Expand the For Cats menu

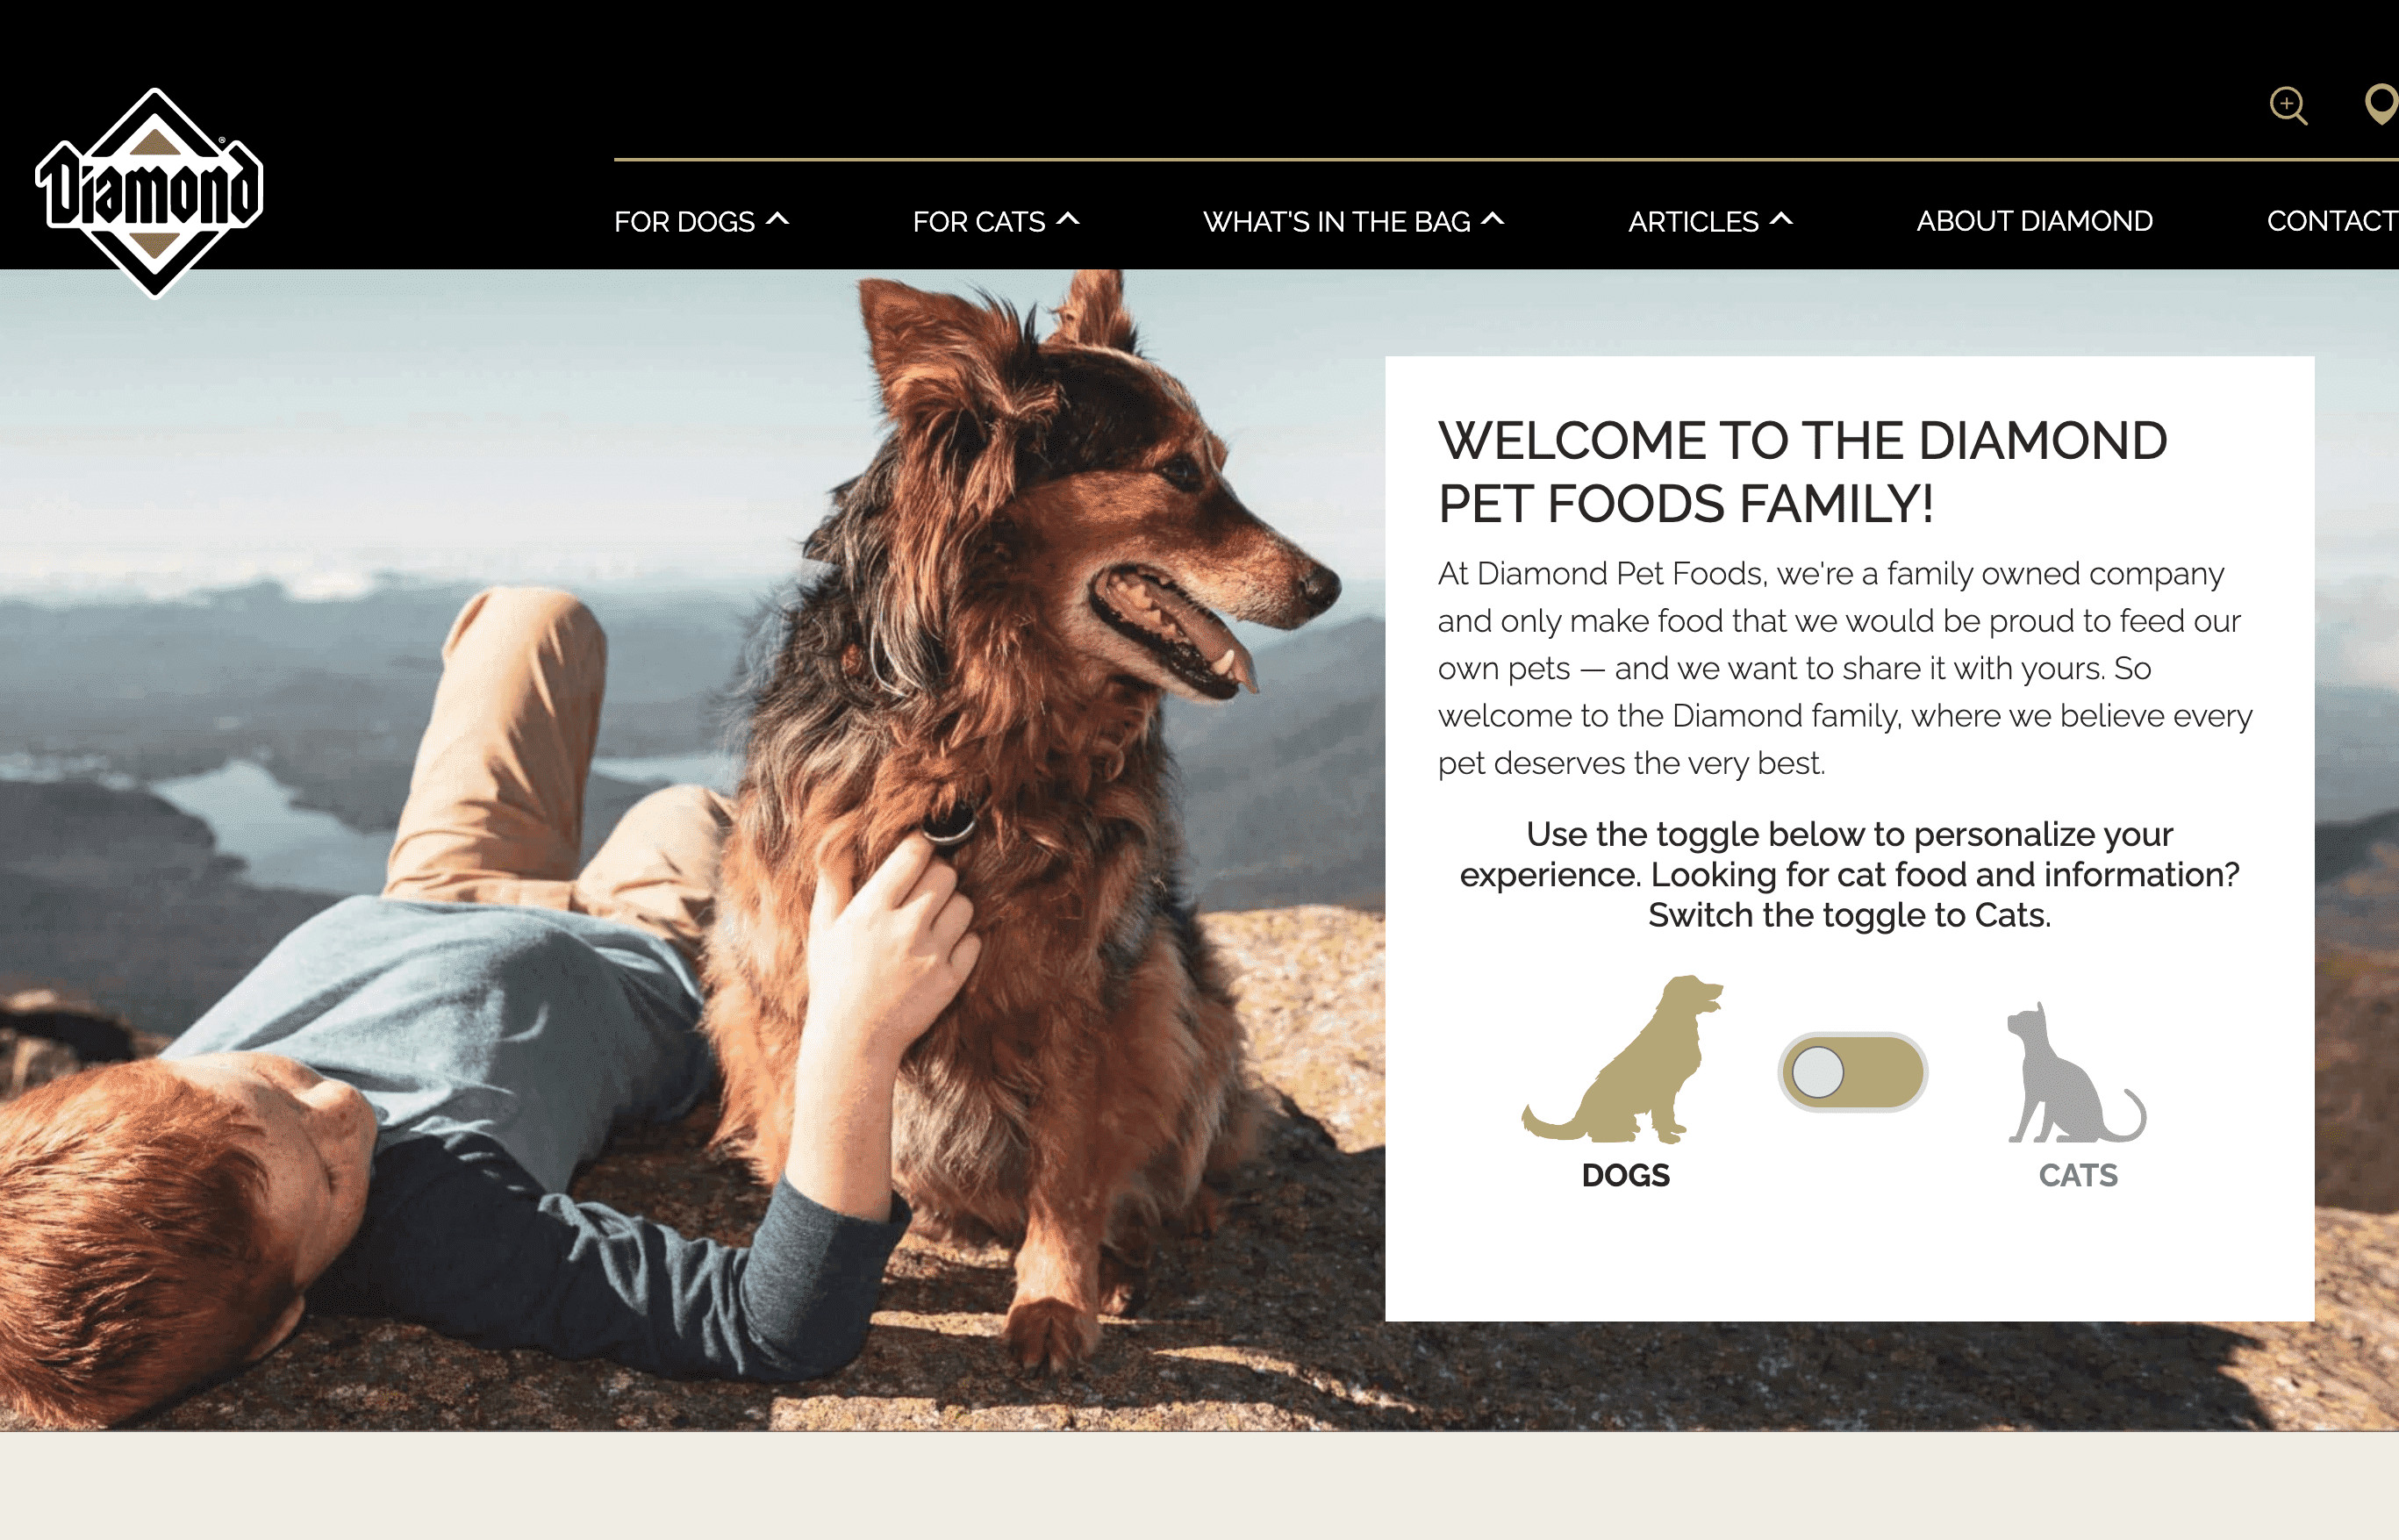tap(996, 221)
